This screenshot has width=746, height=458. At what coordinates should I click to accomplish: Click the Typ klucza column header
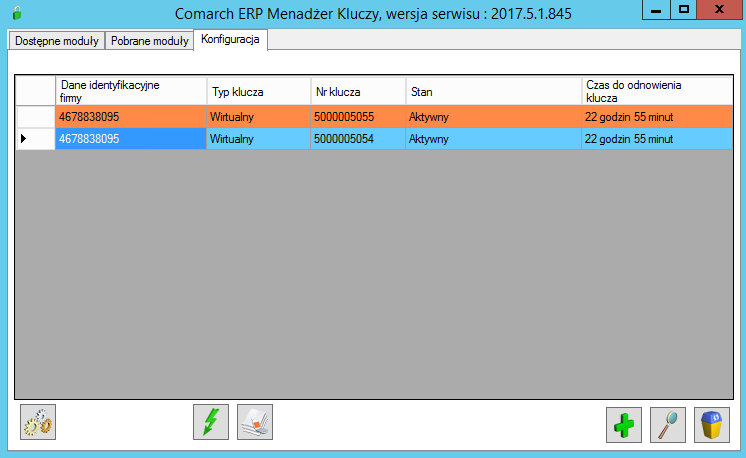[258, 91]
